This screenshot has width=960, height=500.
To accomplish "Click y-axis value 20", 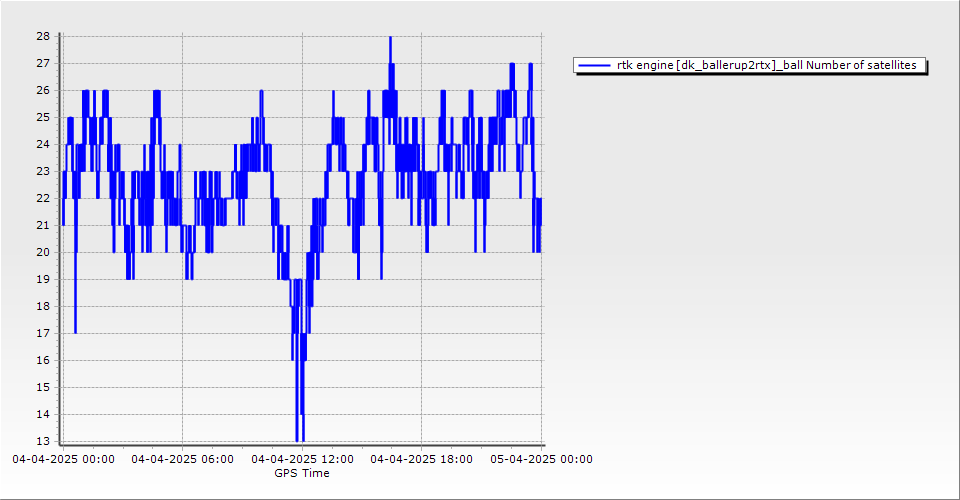I will pyautogui.click(x=43, y=252).
